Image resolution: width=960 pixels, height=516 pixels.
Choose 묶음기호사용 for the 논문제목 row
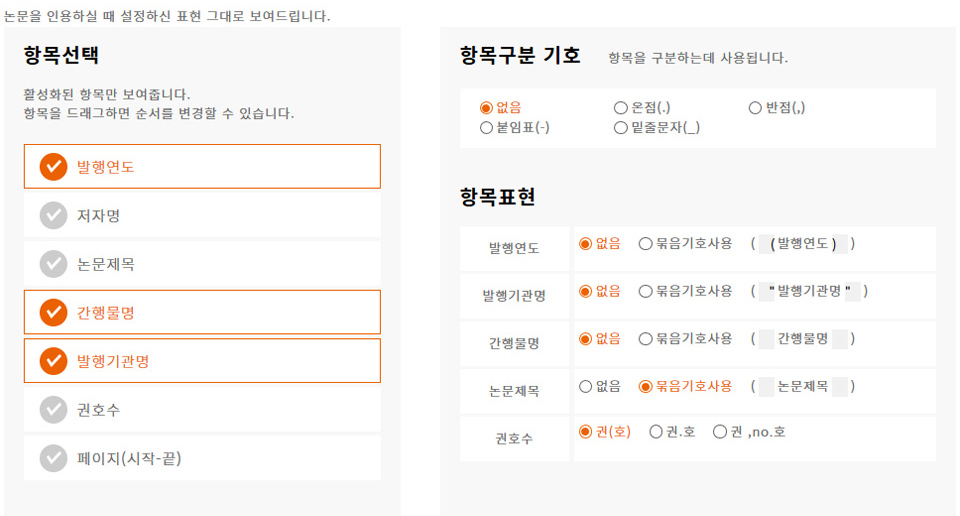[645, 386]
